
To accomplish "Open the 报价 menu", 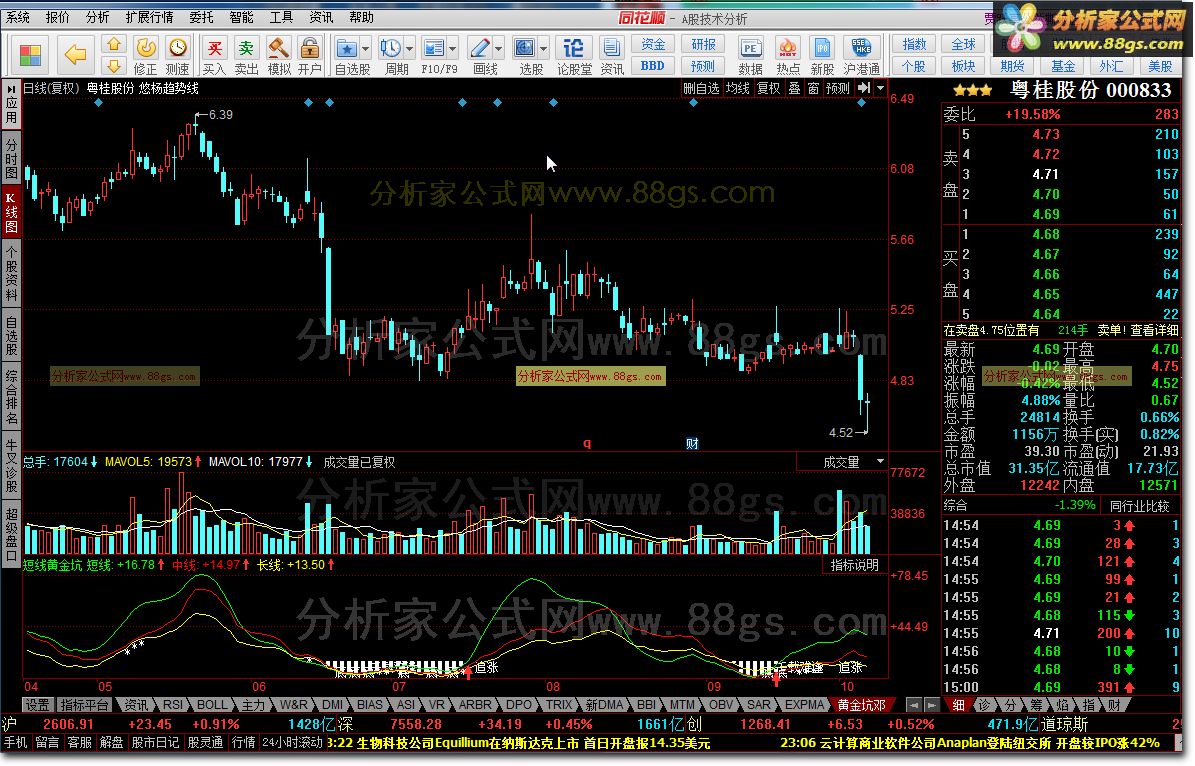I will [57, 17].
